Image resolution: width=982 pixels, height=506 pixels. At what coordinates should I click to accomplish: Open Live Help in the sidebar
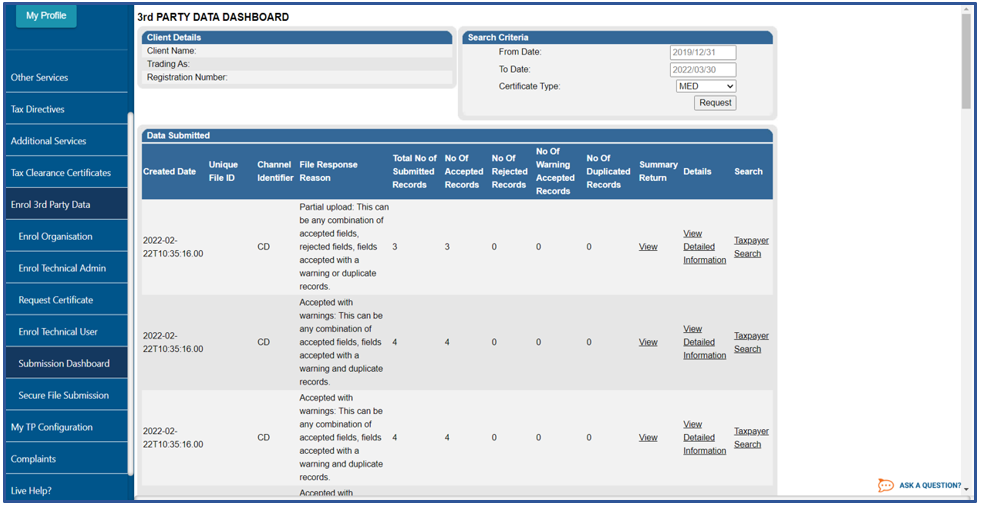tap(31, 491)
